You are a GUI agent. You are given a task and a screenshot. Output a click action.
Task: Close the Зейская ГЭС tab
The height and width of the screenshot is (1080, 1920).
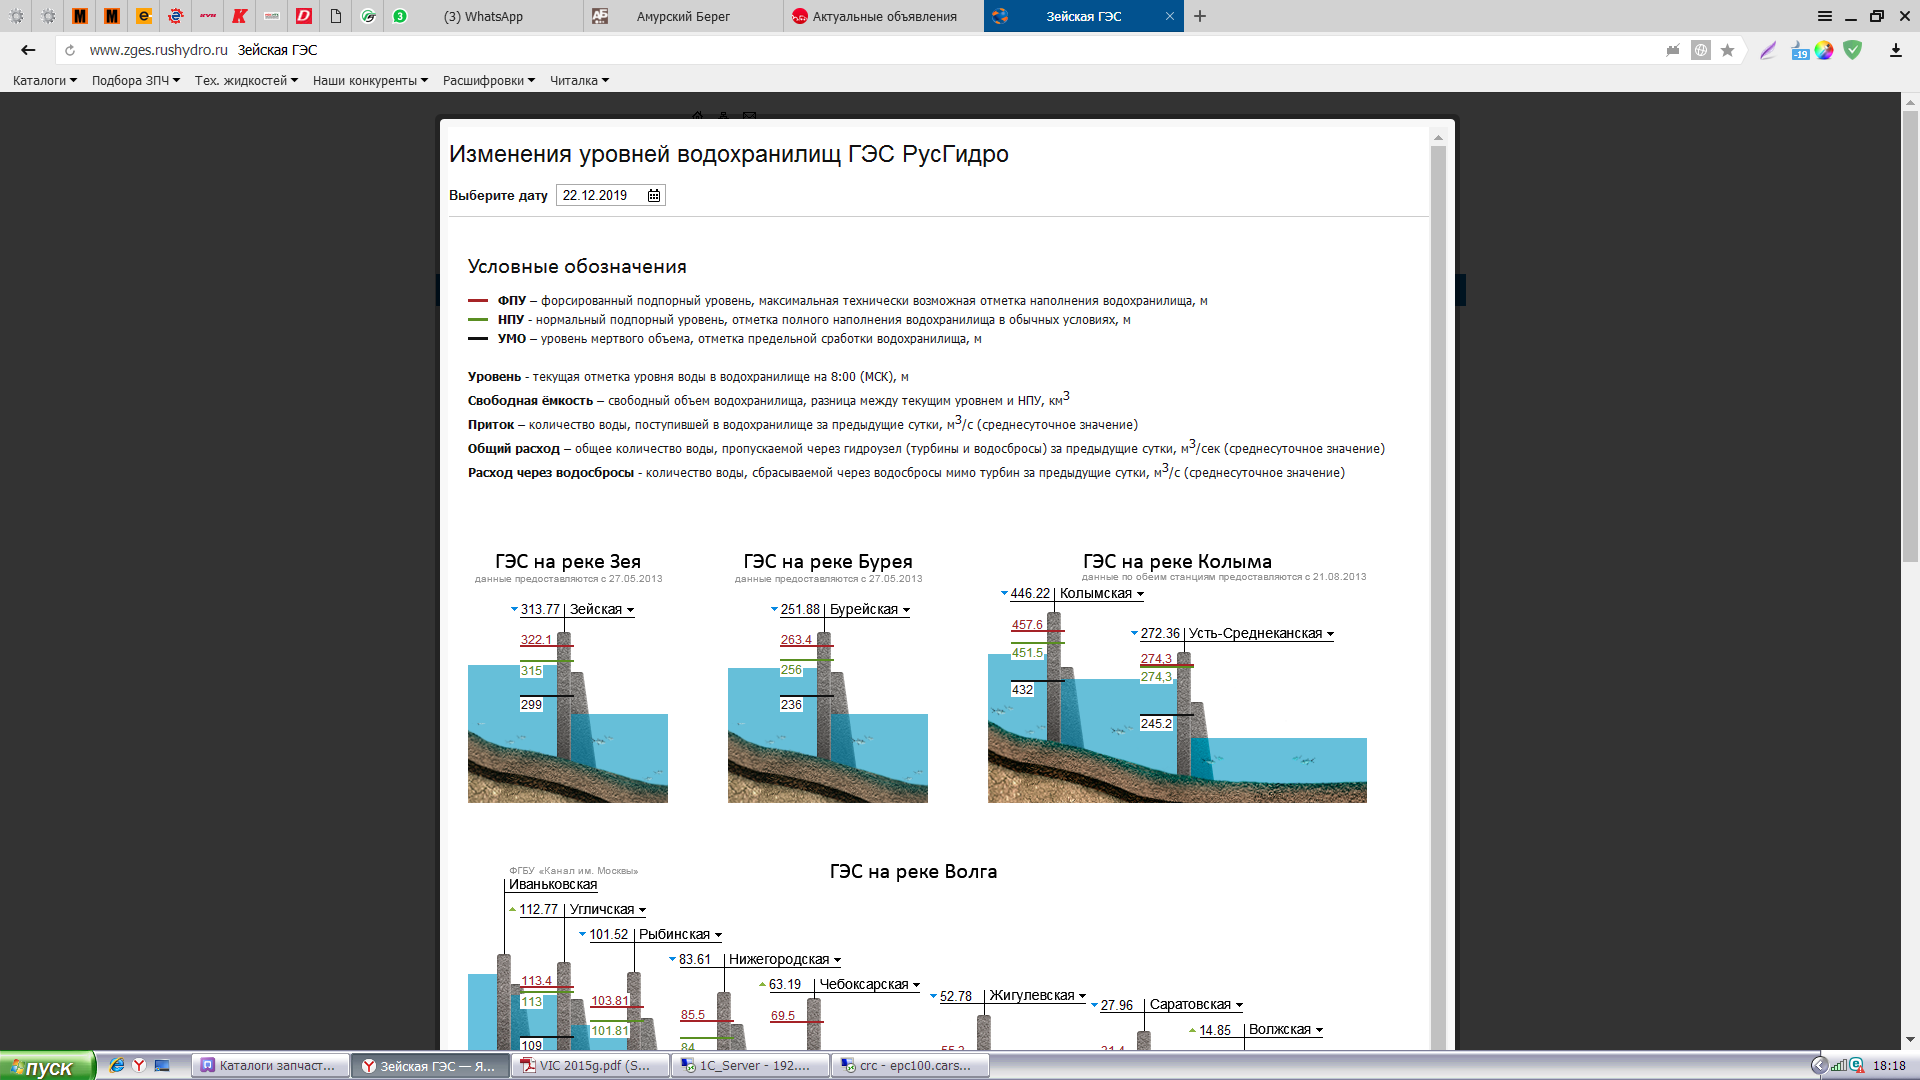point(1169,16)
